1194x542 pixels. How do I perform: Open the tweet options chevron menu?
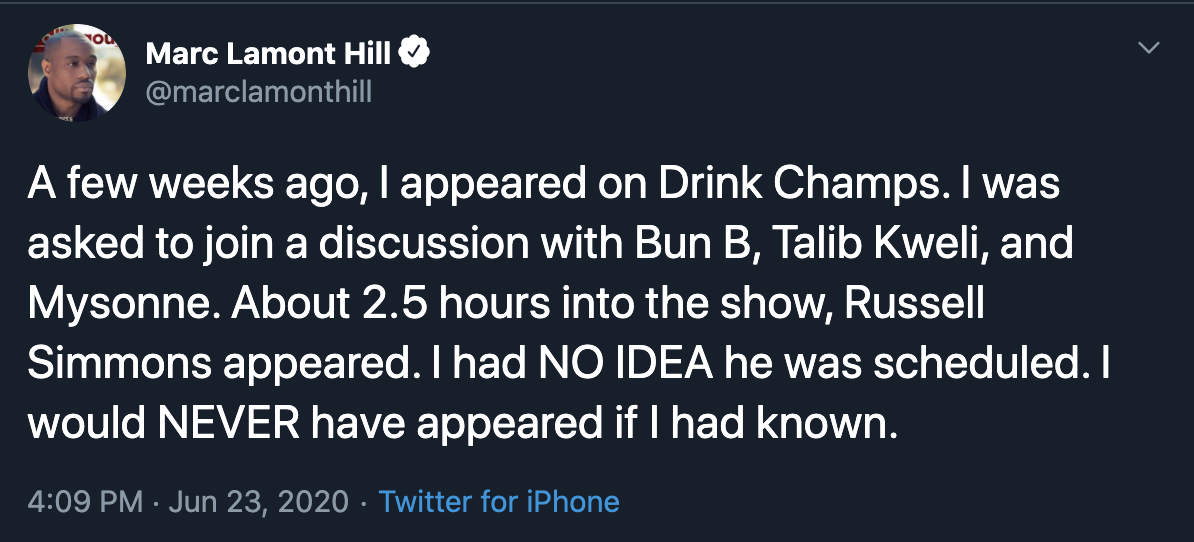(x=1150, y=48)
